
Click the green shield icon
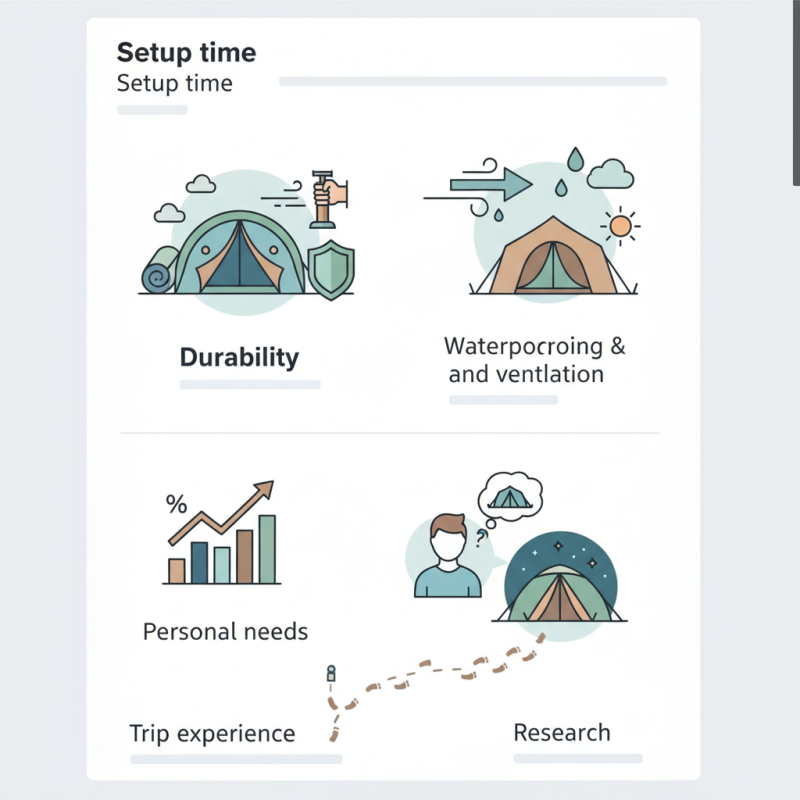(x=332, y=270)
